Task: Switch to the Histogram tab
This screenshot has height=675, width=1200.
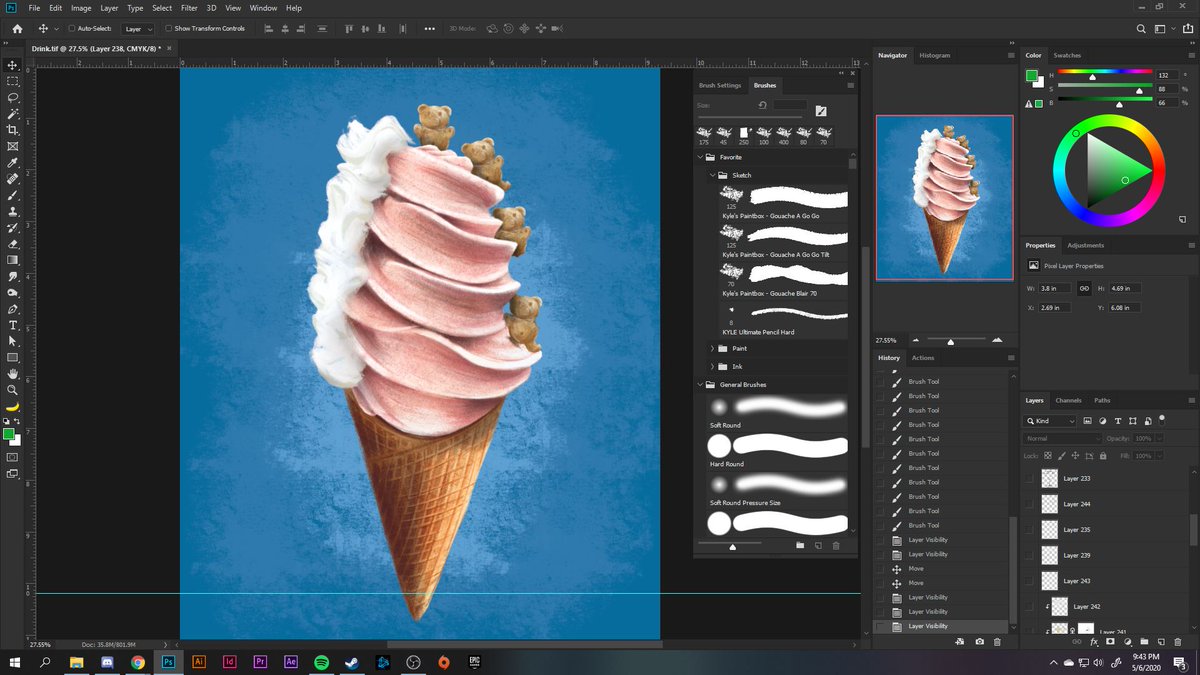Action: click(935, 55)
